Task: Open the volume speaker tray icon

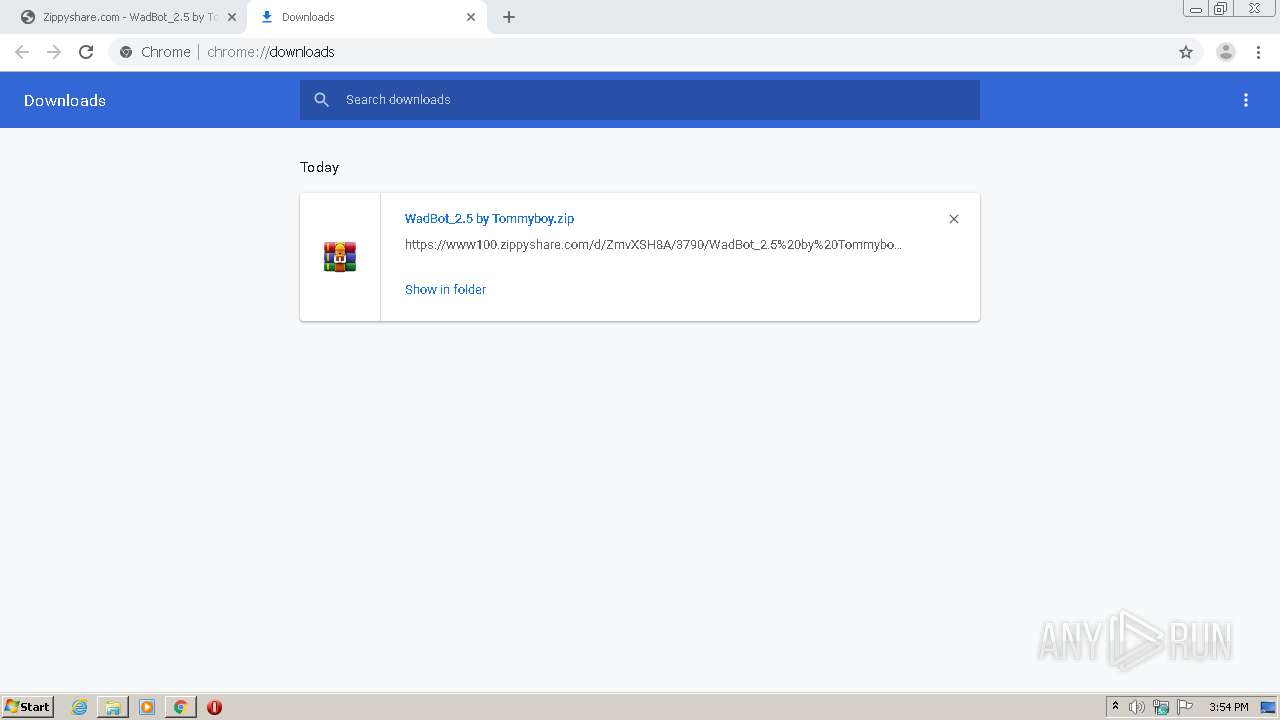Action: 1136,707
